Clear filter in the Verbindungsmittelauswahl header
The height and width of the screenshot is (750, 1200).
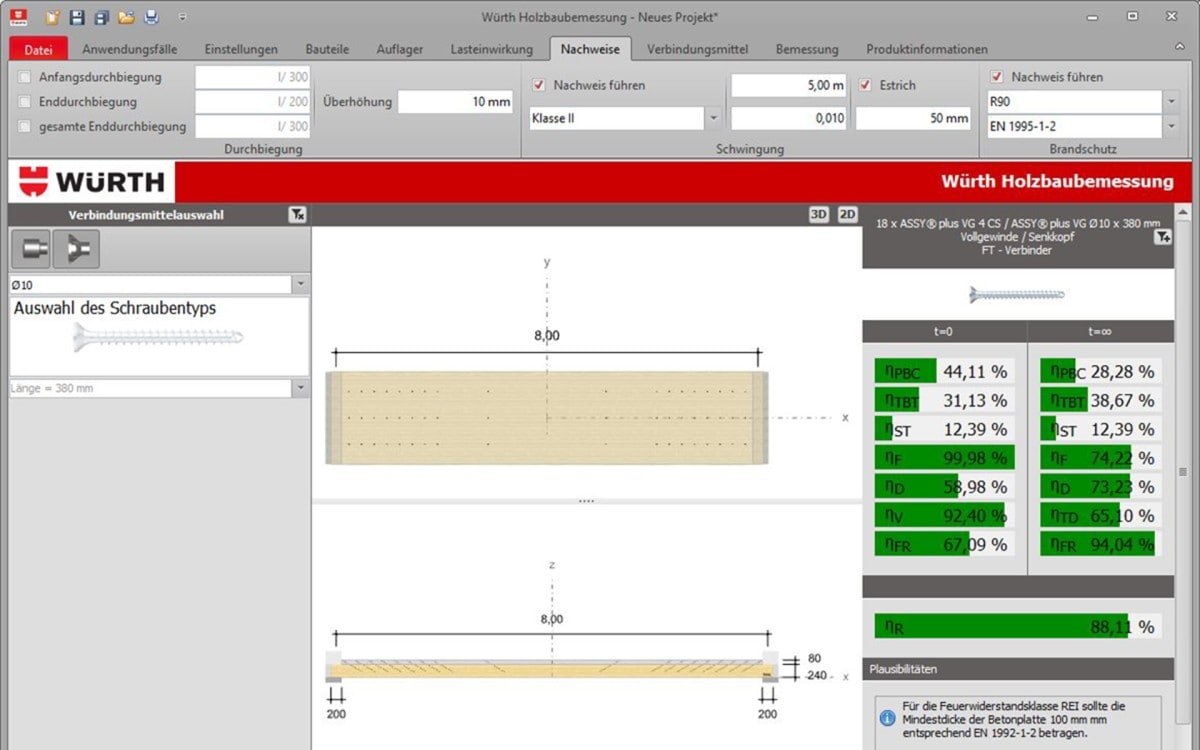tap(297, 214)
